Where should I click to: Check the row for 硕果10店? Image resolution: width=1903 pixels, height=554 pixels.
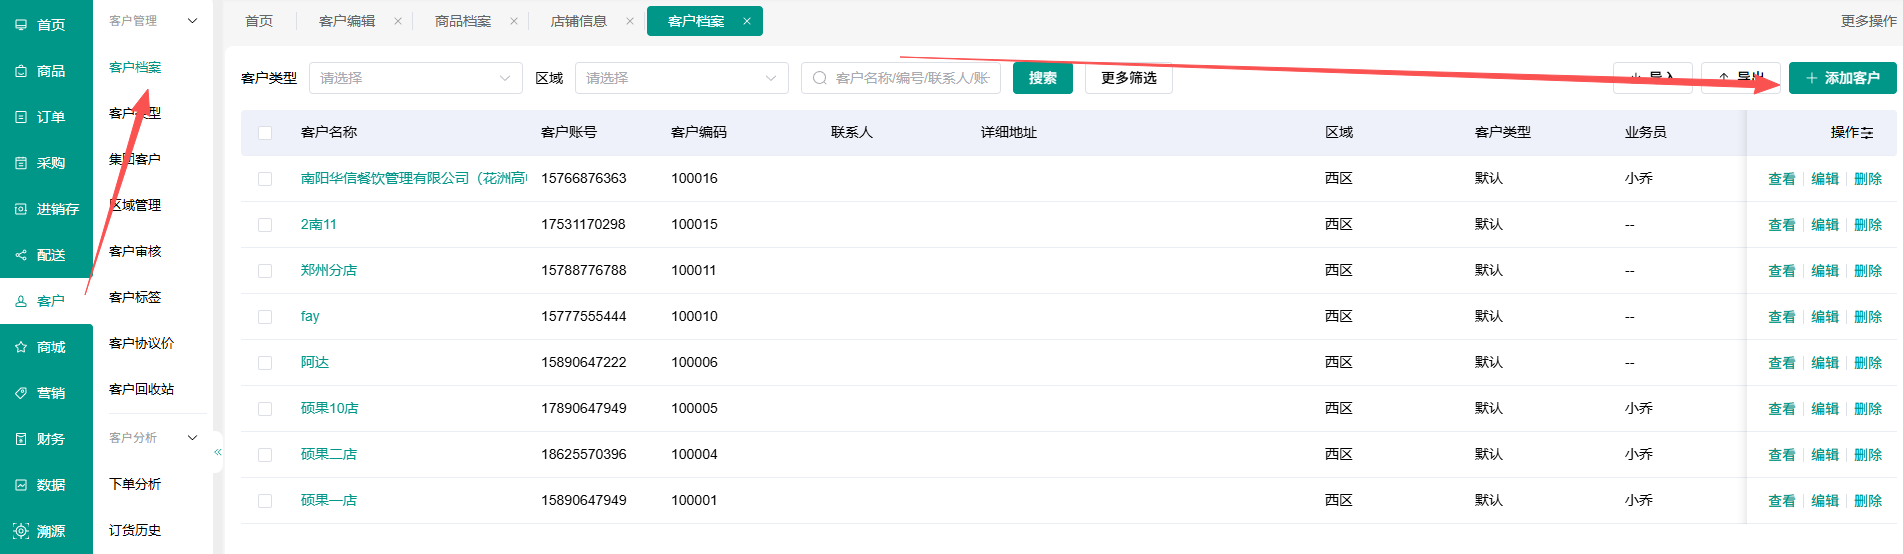click(265, 409)
